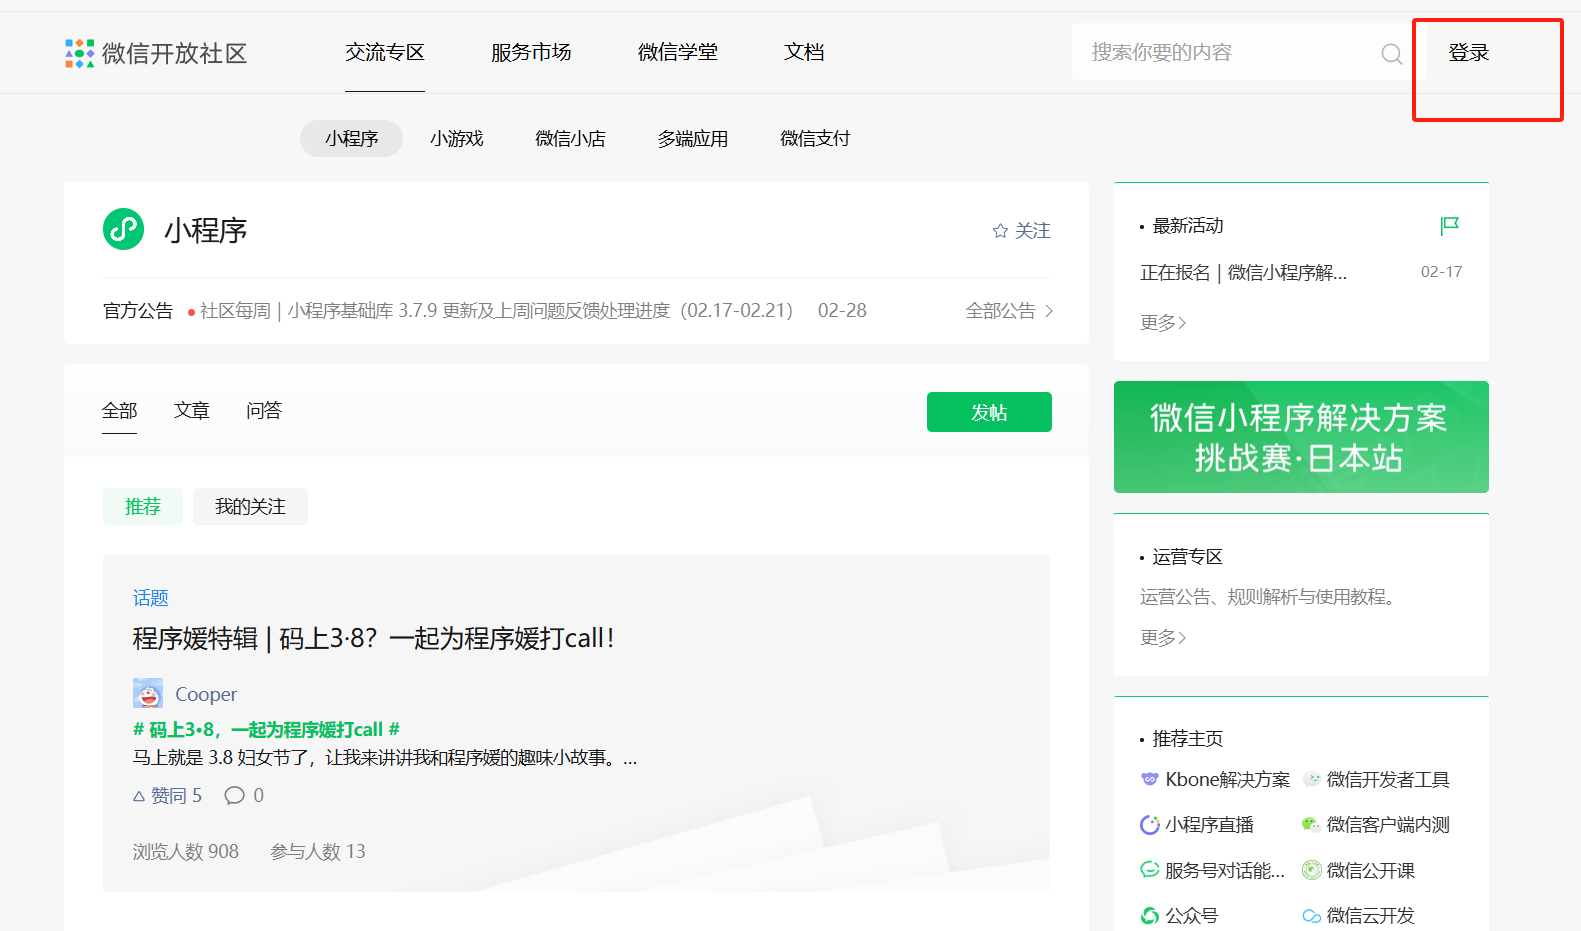This screenshot has height=931, width=1581.
Task: Open the 微信小程序解决方案挑战赛 banner
Action: pos(1301,437)
